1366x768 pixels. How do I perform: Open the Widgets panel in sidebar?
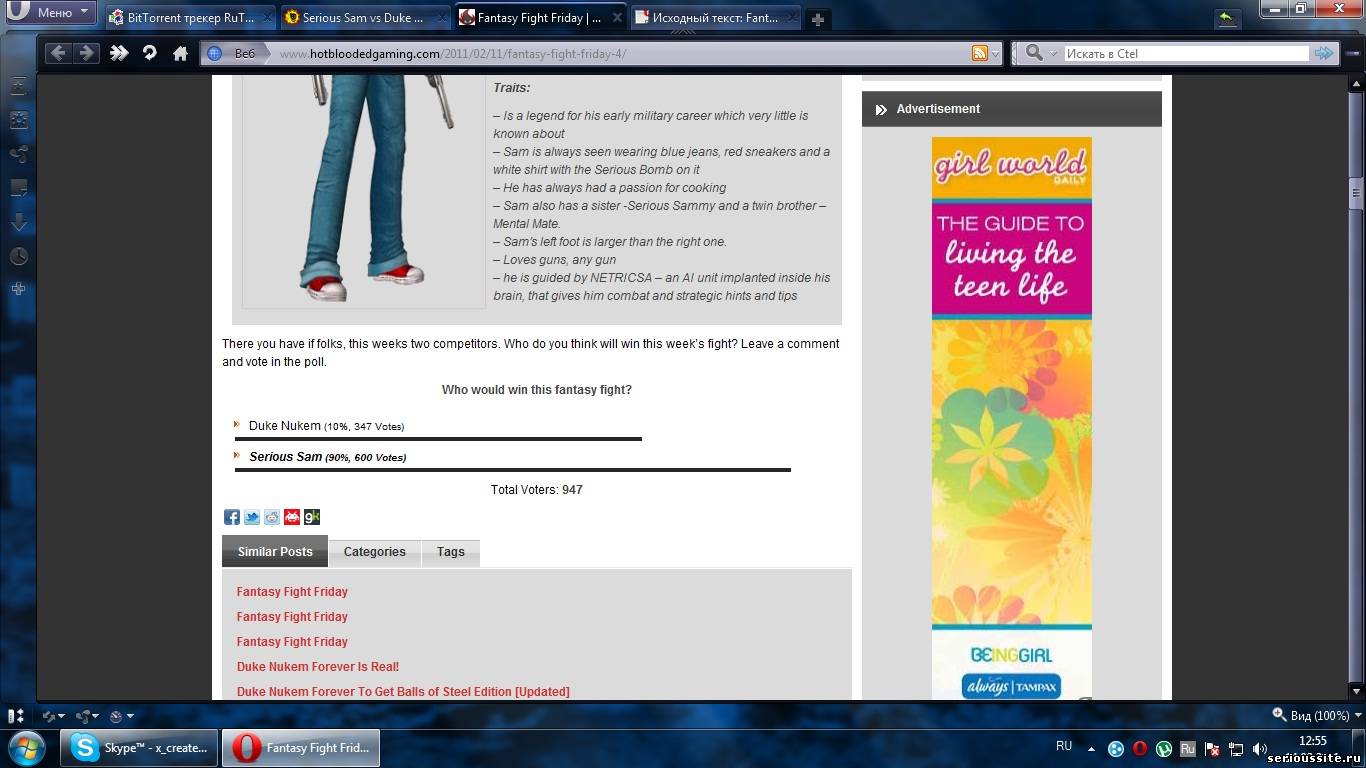[x=18, y=120]
